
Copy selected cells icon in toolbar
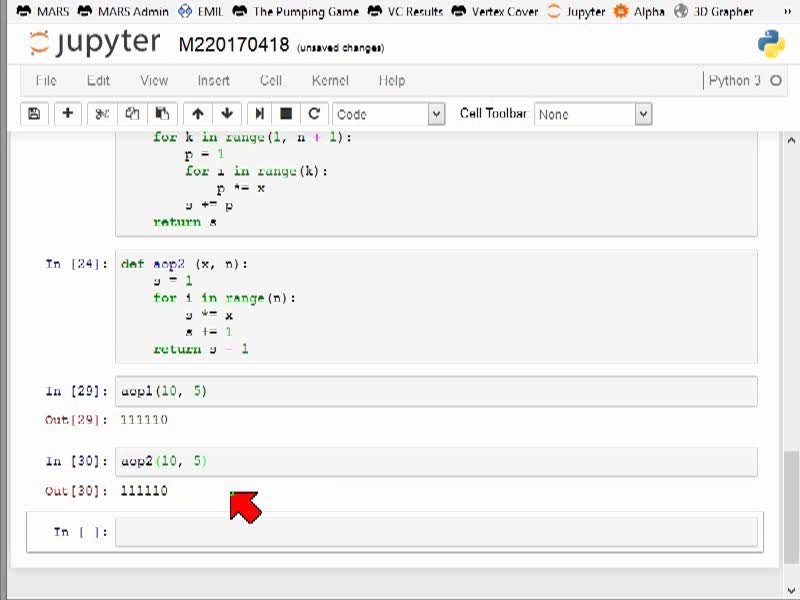pos(132,113)
